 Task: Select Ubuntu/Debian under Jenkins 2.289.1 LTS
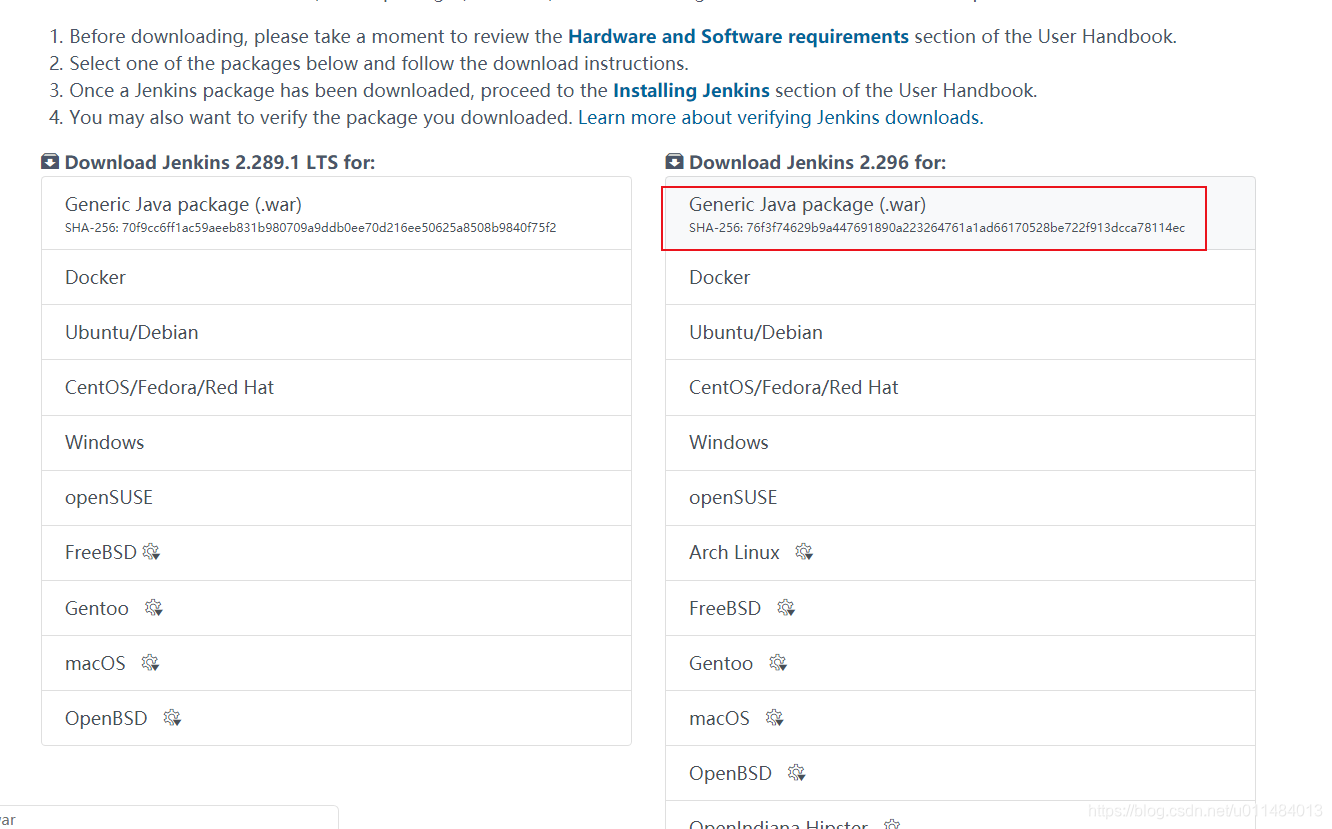pos(336,332)
